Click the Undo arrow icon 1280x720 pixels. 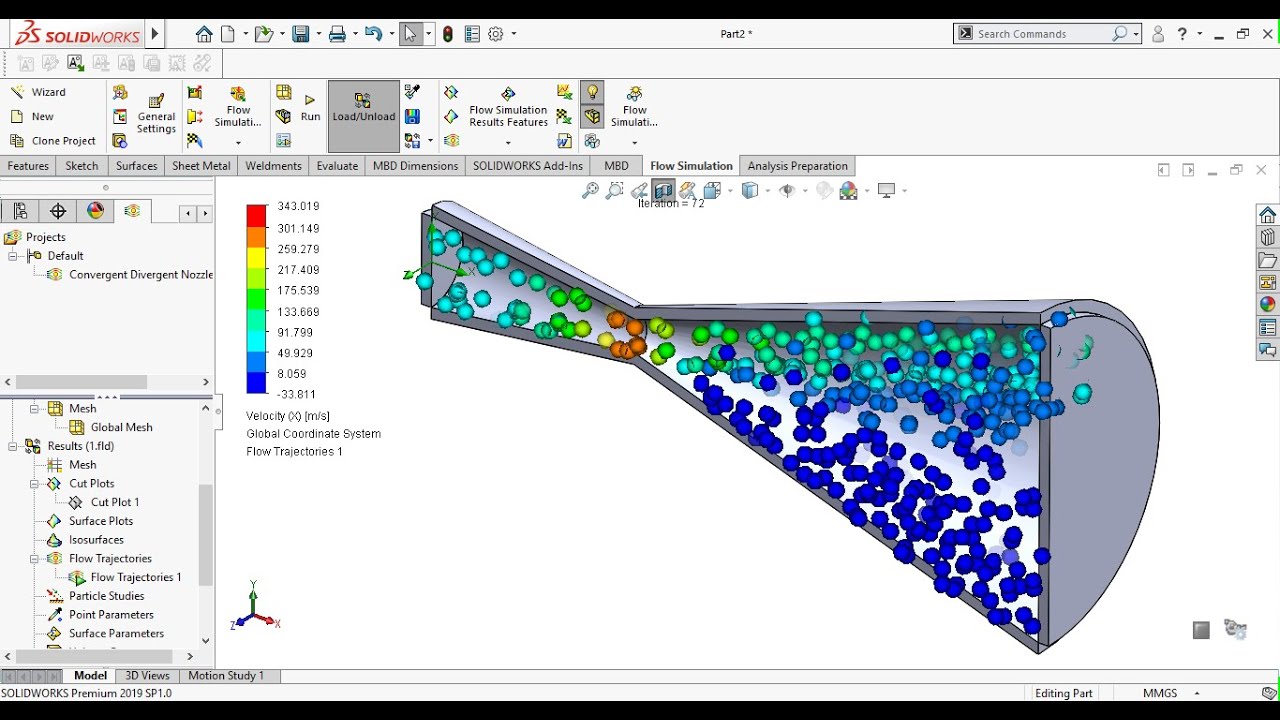pyautogui.click(x=373, y=34)
